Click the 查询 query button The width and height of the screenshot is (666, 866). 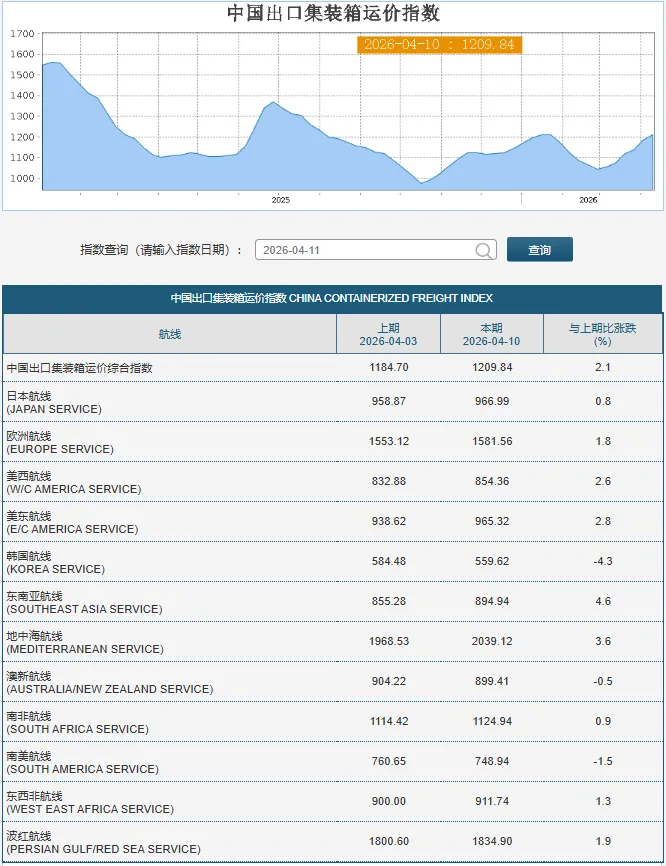pyautogui.click(x=539, y=250)
